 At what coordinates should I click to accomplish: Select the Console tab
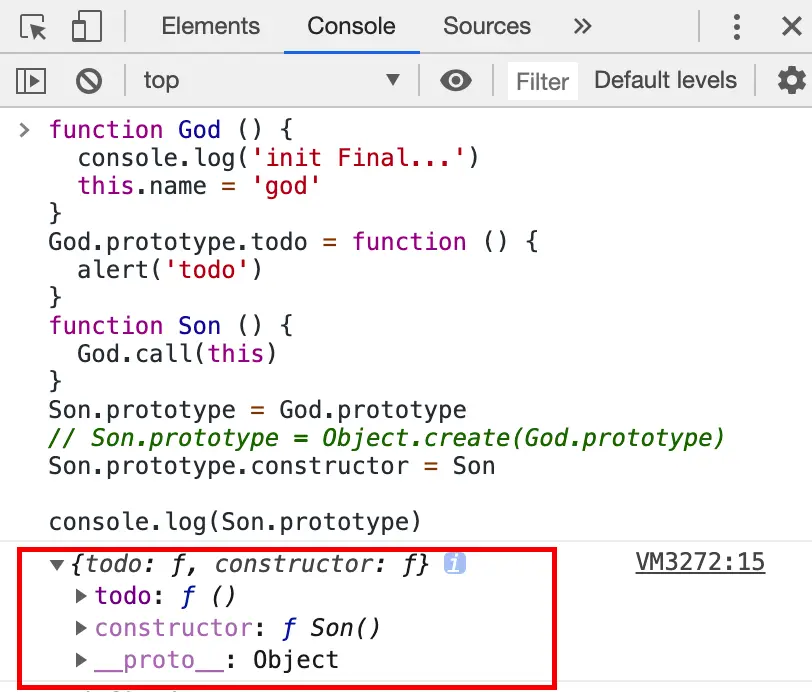[x=351, y=27]
